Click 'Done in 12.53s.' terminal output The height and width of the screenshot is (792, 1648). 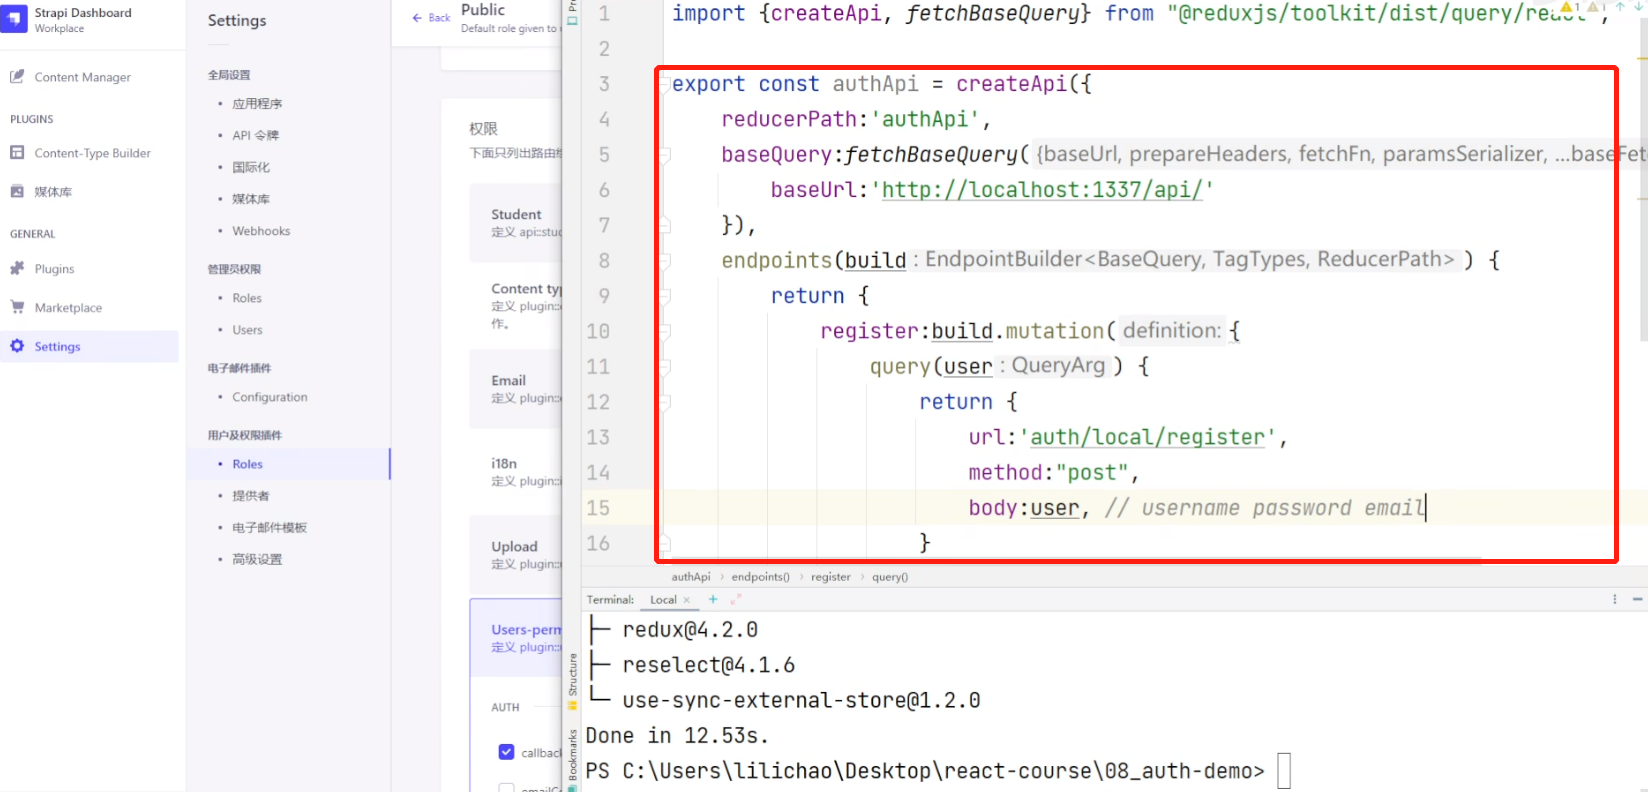click(677, 736)
